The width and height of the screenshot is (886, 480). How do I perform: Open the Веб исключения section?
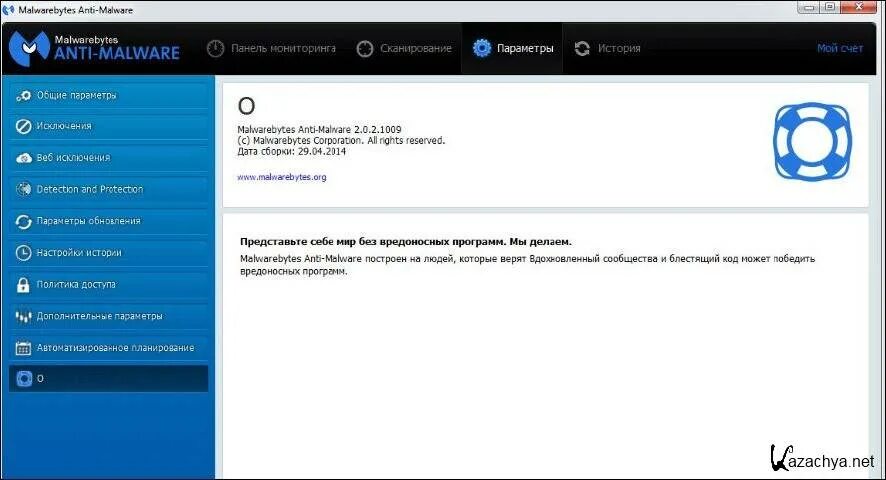point(108,158)
